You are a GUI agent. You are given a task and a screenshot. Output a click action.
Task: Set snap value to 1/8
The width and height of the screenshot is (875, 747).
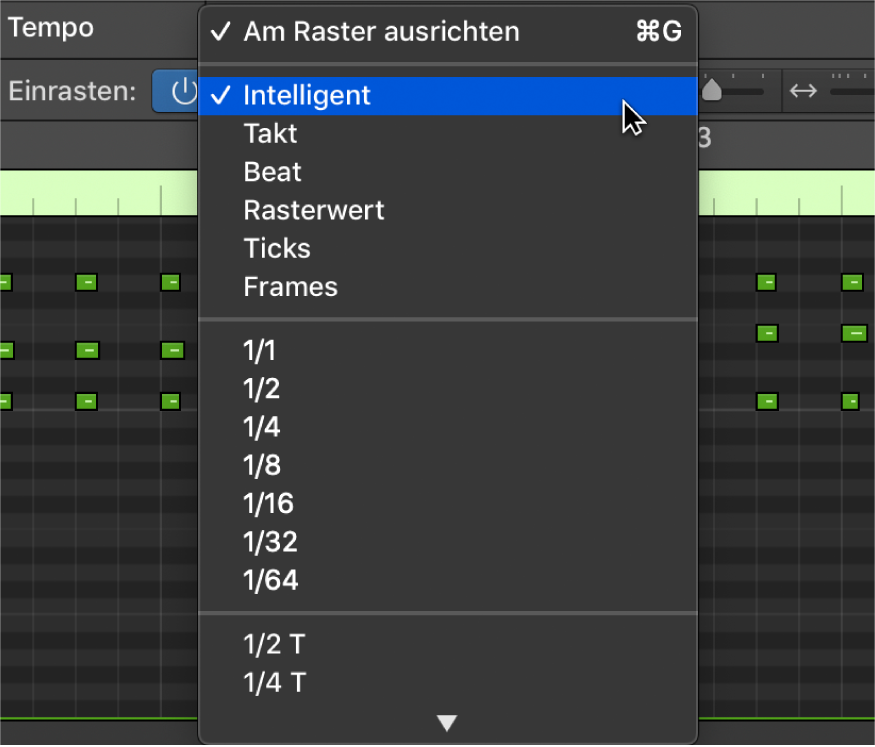click(x=260, y=465)
